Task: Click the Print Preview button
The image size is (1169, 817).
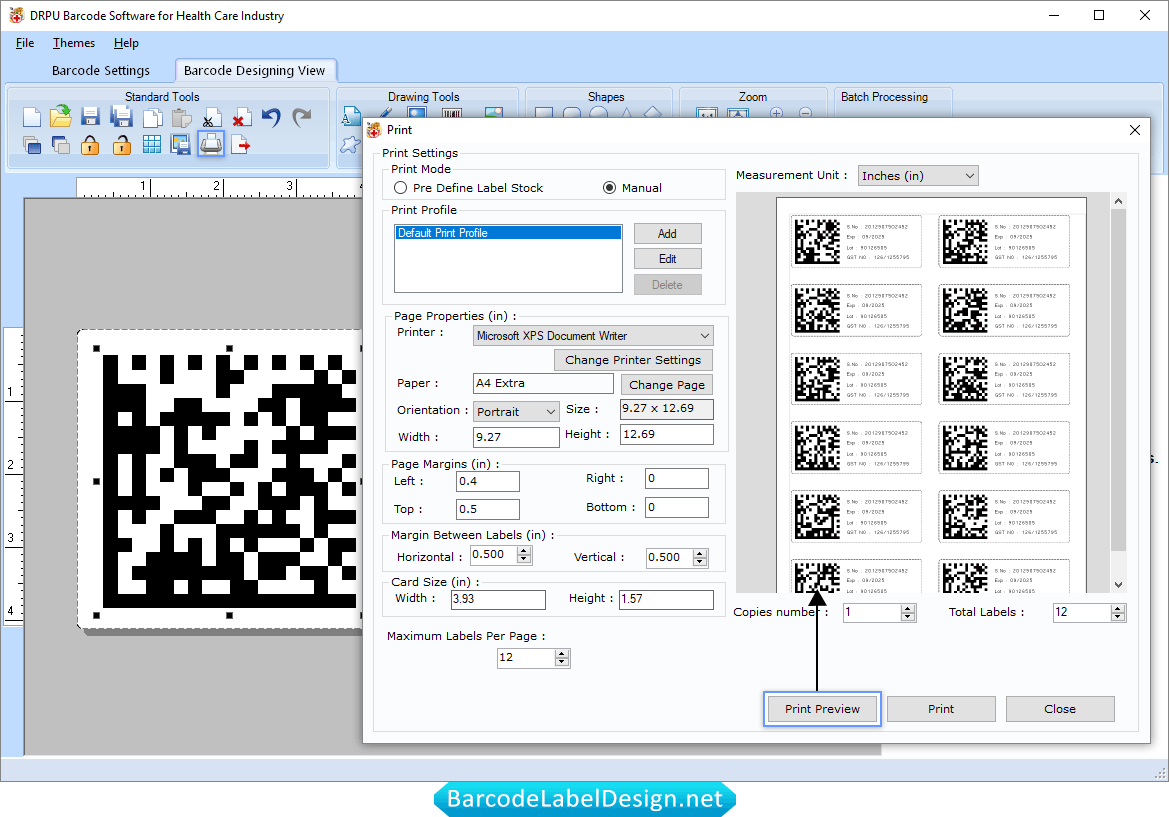Action: (822, 709)
